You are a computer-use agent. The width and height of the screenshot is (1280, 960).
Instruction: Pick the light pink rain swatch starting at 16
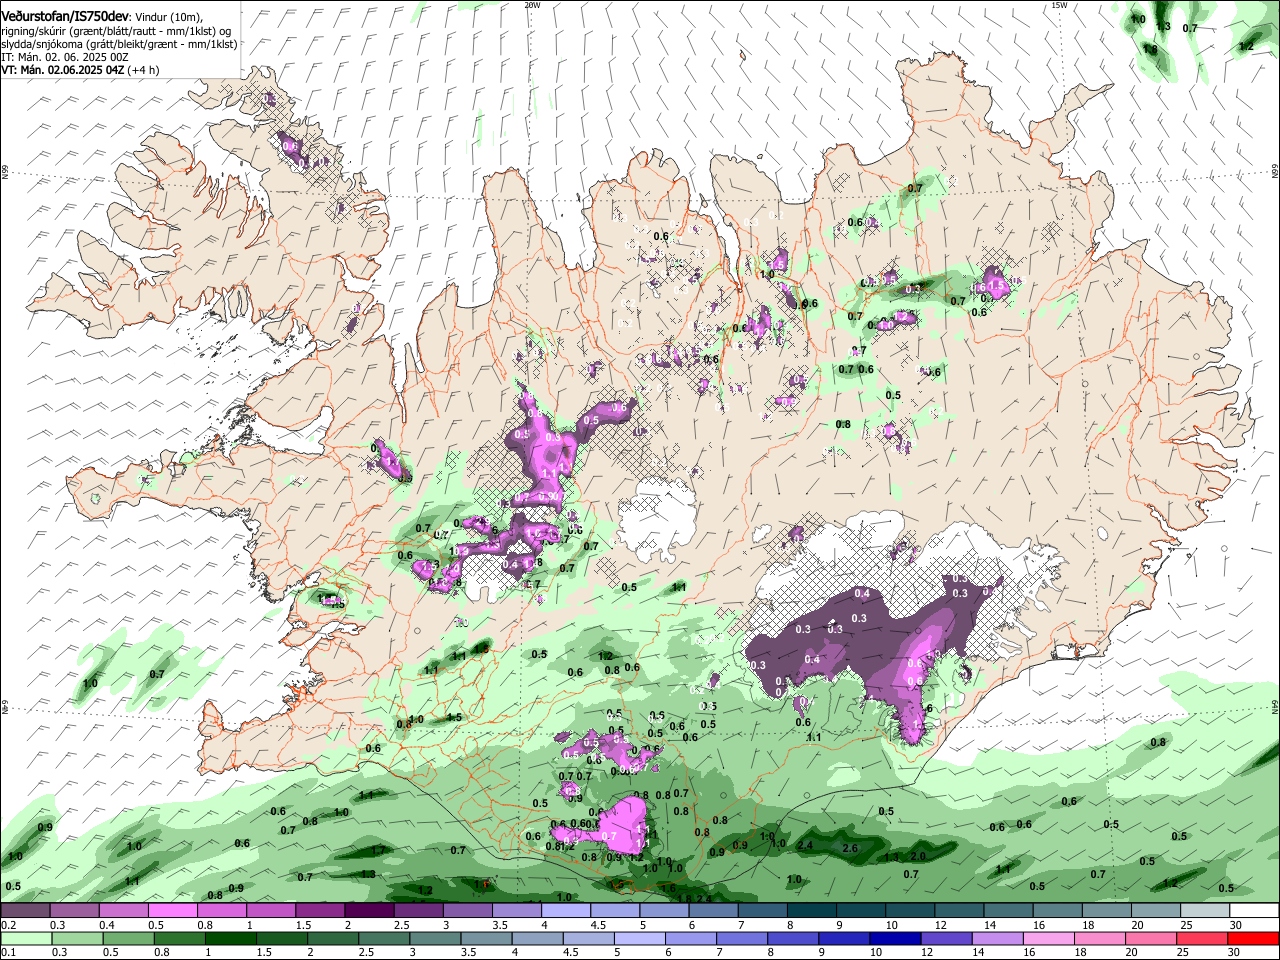[1049, 938]
